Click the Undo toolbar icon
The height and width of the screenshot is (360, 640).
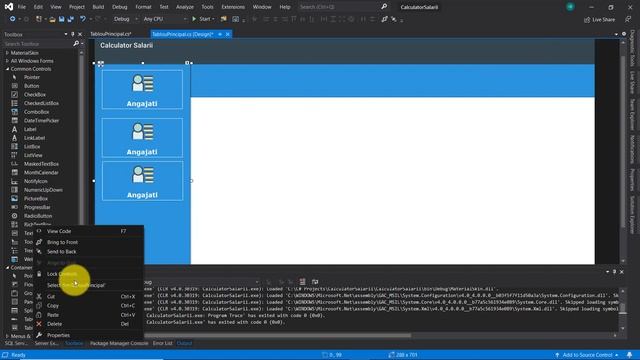83,19
